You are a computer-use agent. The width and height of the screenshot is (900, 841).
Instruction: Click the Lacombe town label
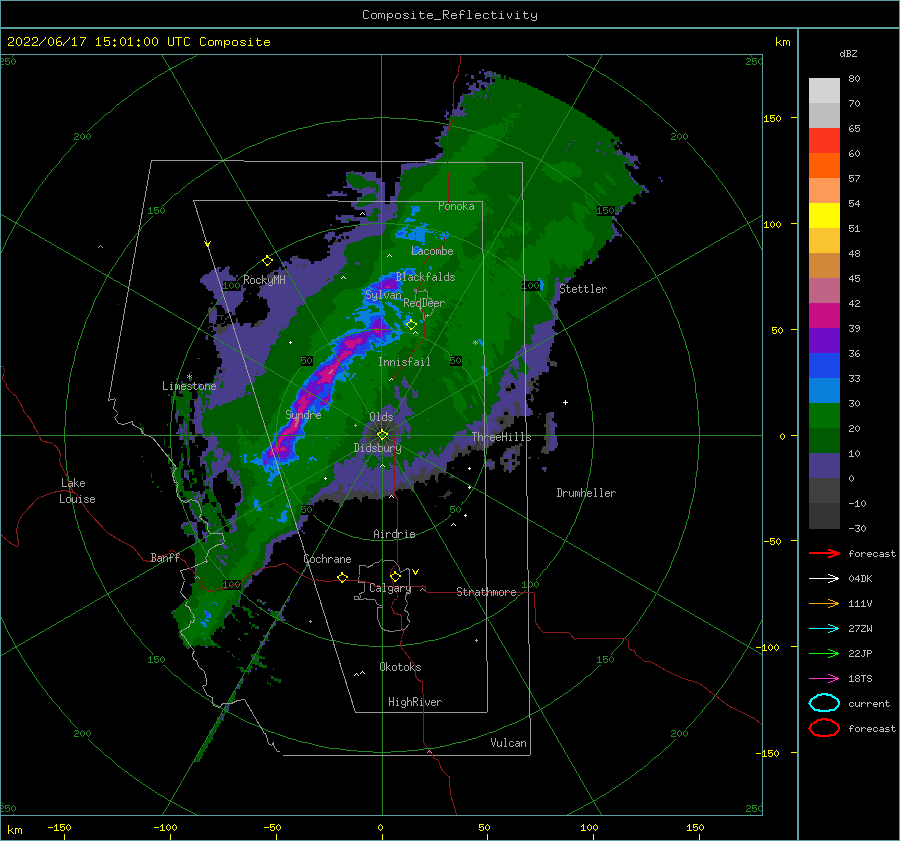pos(432,251)
